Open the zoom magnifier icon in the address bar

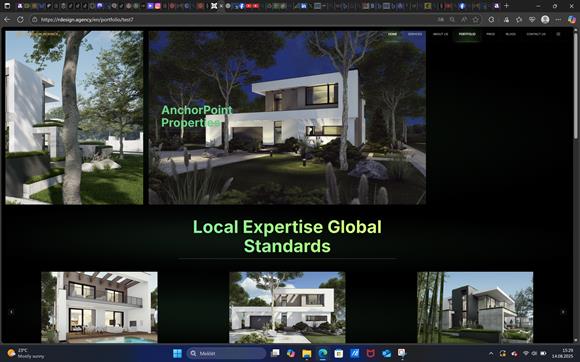(x=452, y=20)
